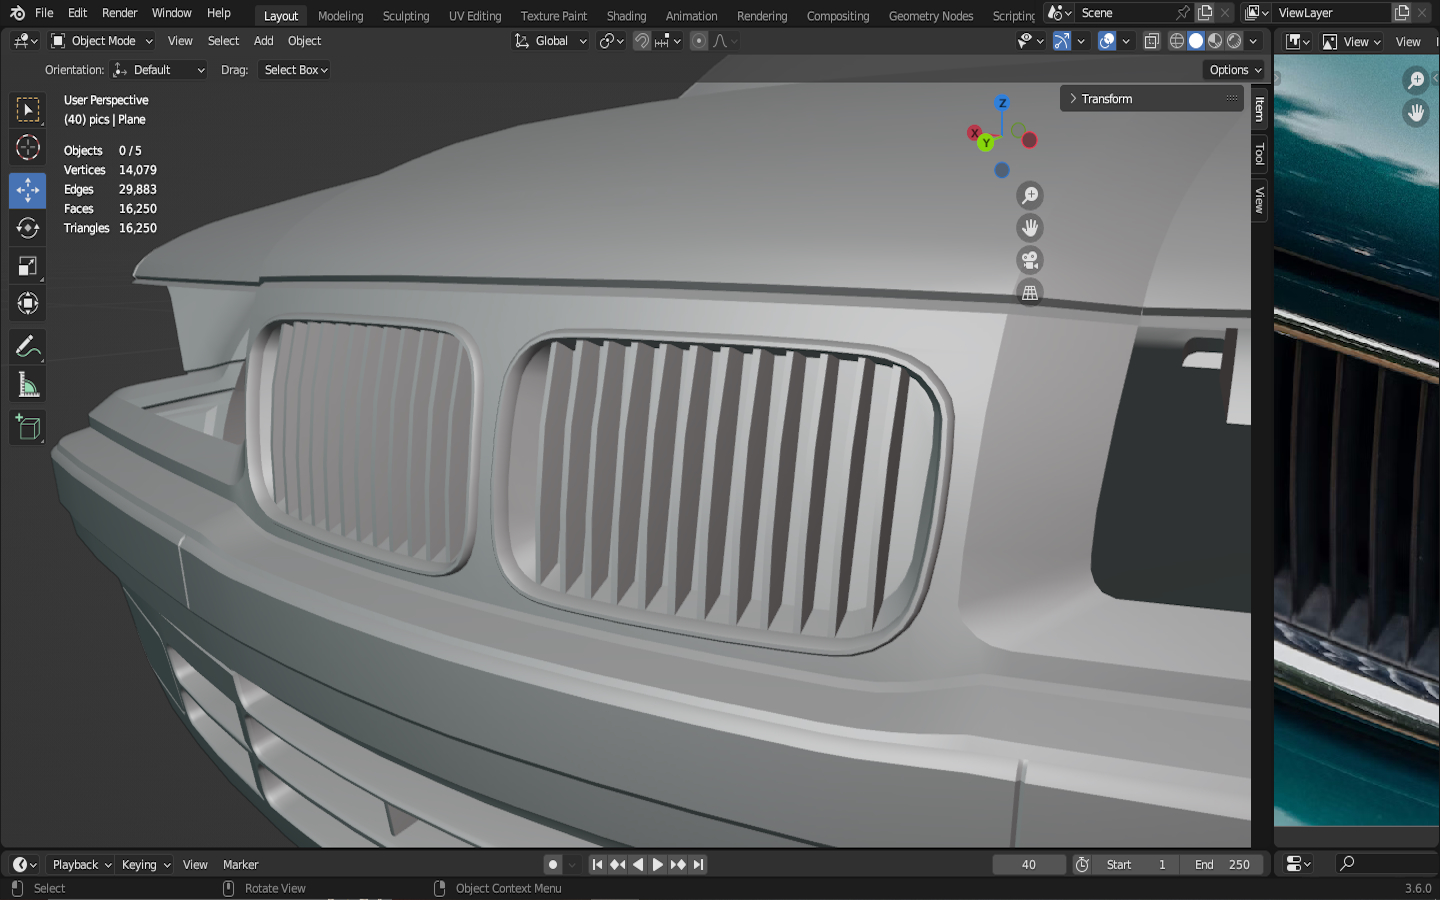Toggle viewport gizmos display

(1062, 41)
